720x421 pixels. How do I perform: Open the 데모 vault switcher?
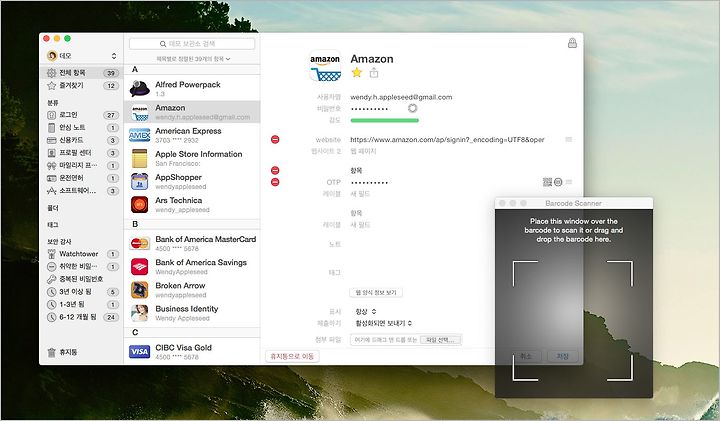[x=82, y=56]
